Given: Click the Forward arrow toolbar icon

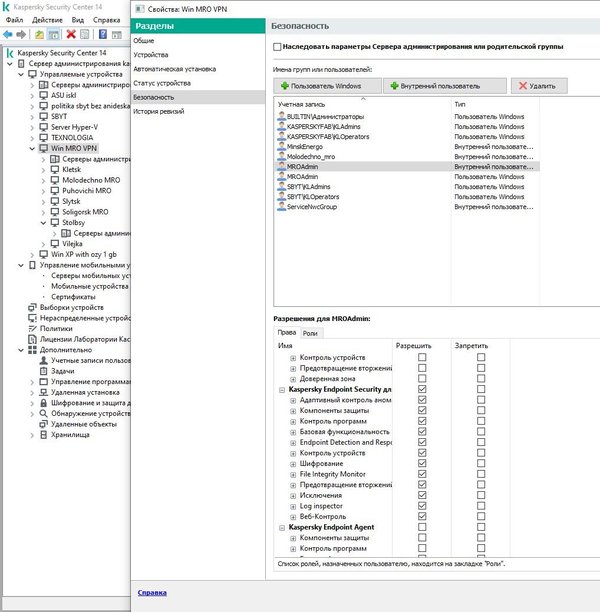Looking at the screenshot, I should tap(21, 34).
